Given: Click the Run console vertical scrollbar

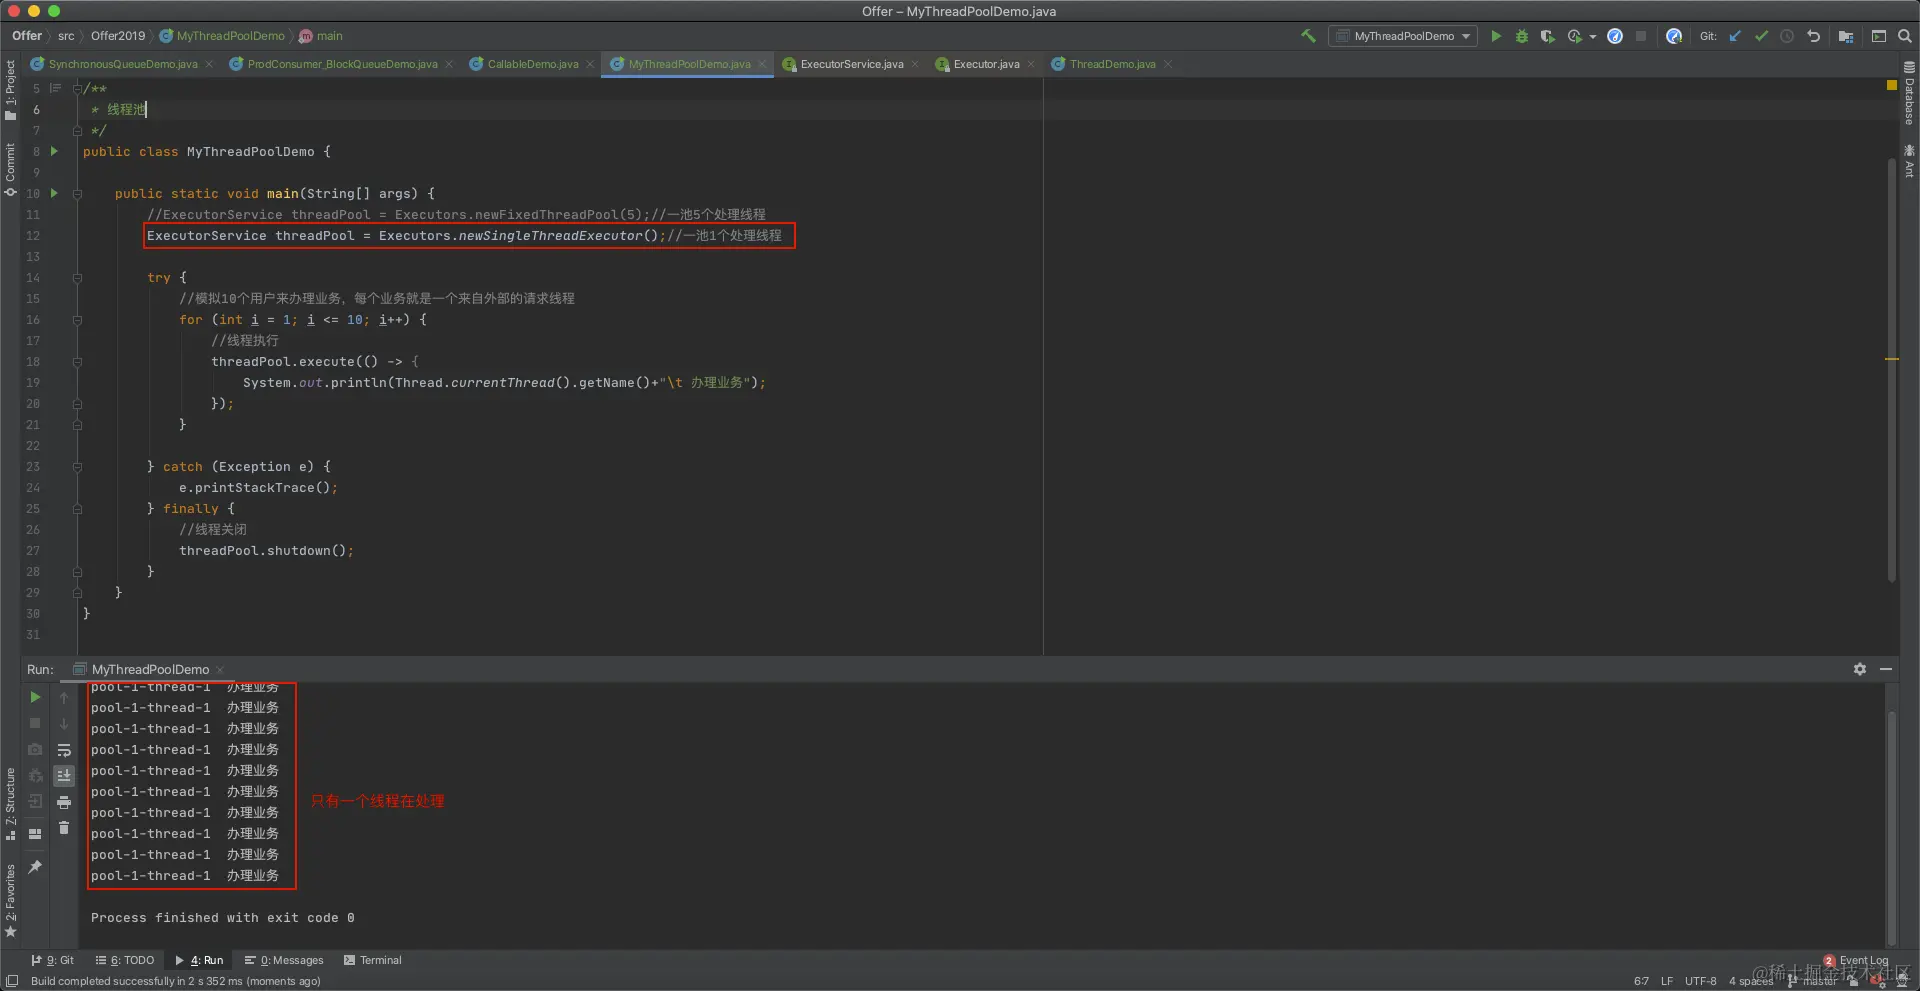Looking at the screenshot, I should click(1892, 827).
